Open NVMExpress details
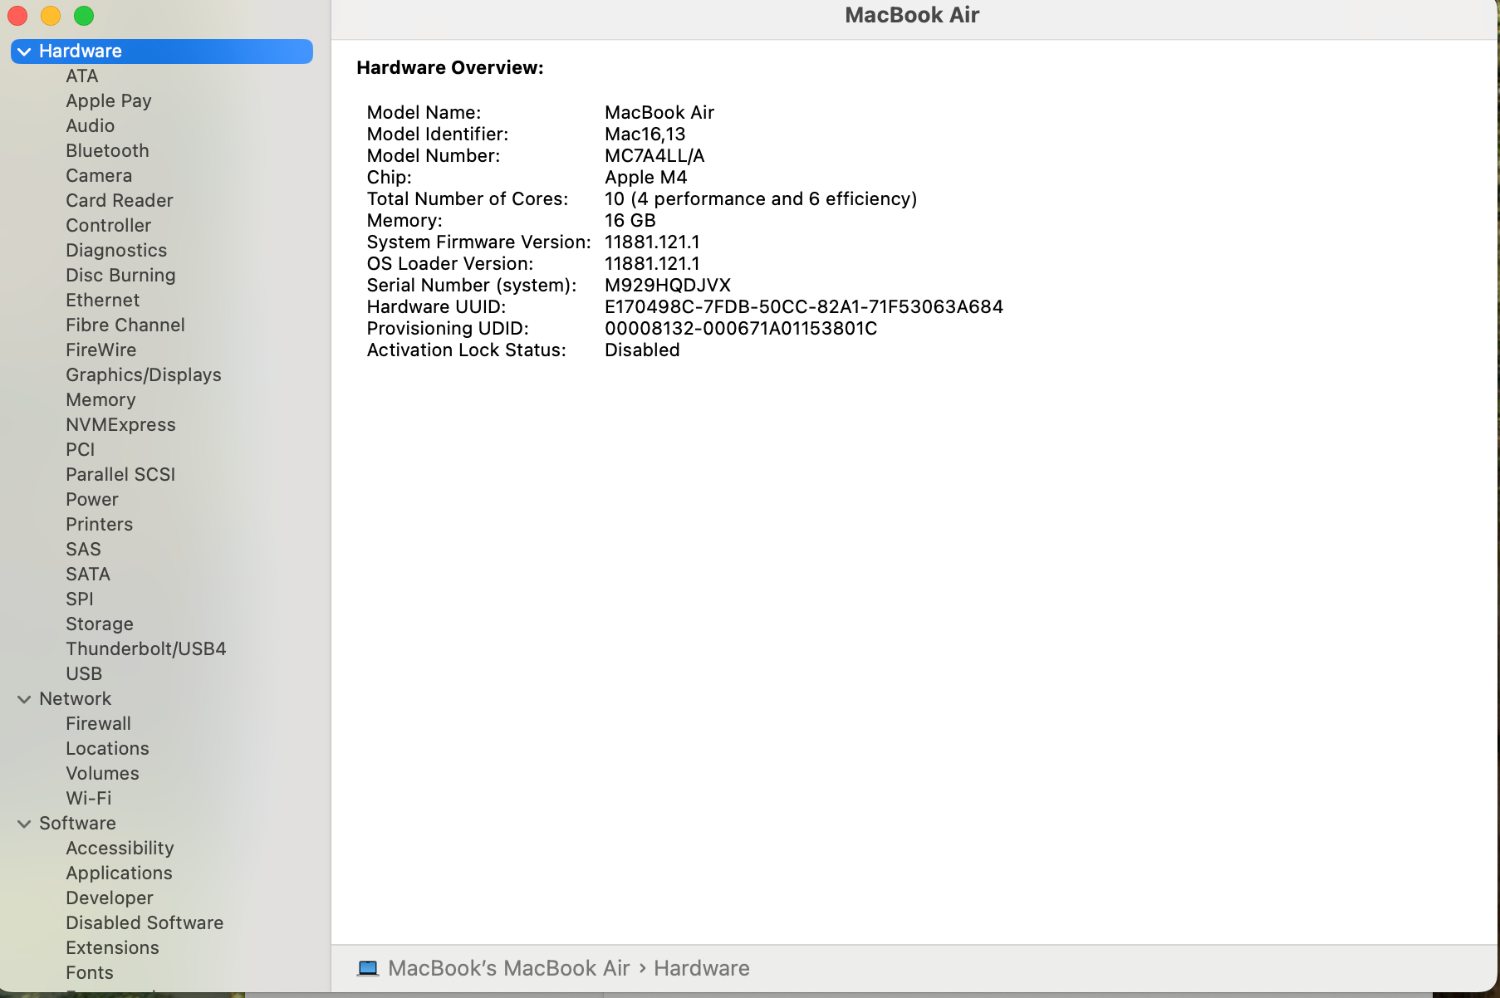This screenshot has height=998, width=1500. 120,425
